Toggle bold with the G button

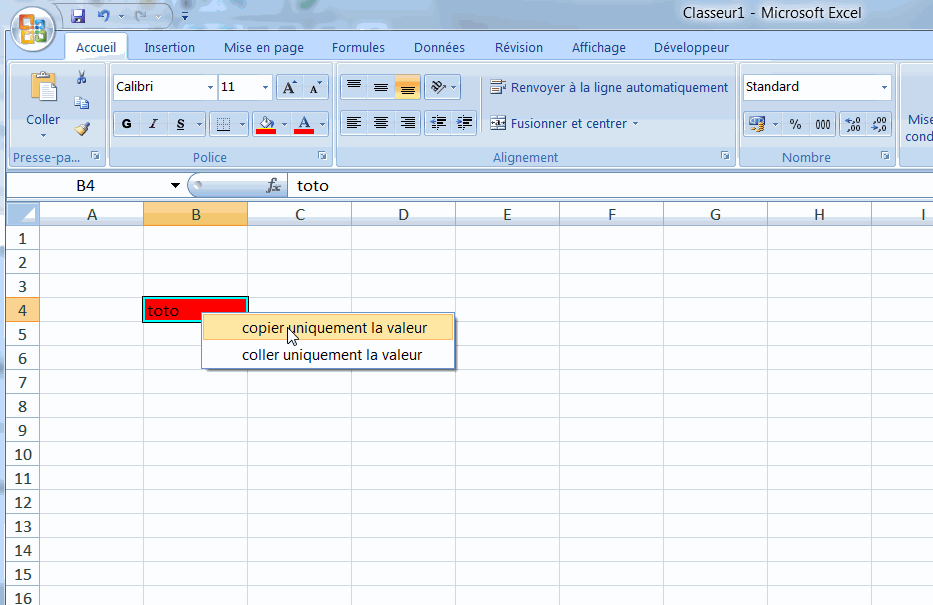pyautogui.click(x=126, y=122)
